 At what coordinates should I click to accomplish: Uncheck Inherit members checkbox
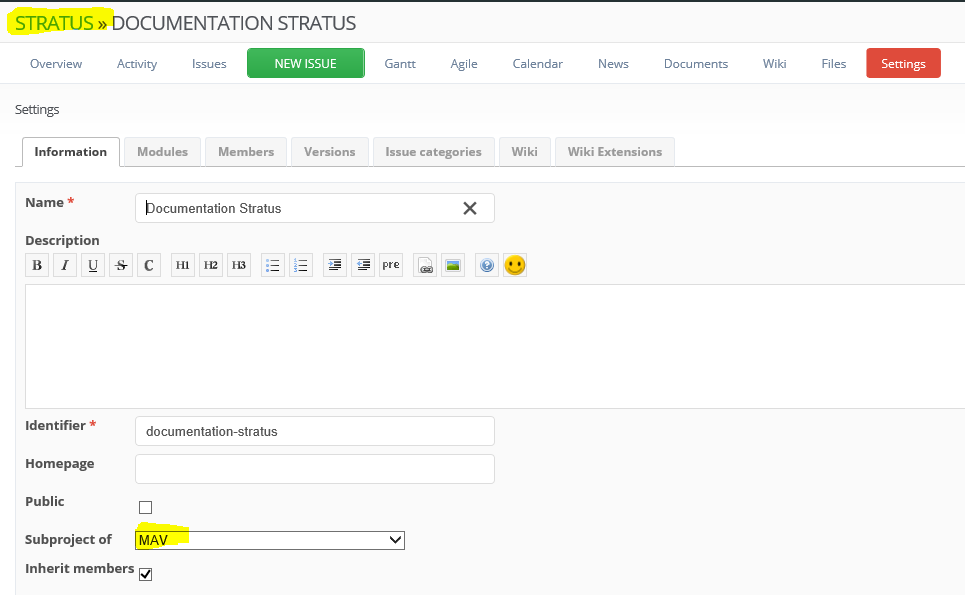click(x=145, y=574)
